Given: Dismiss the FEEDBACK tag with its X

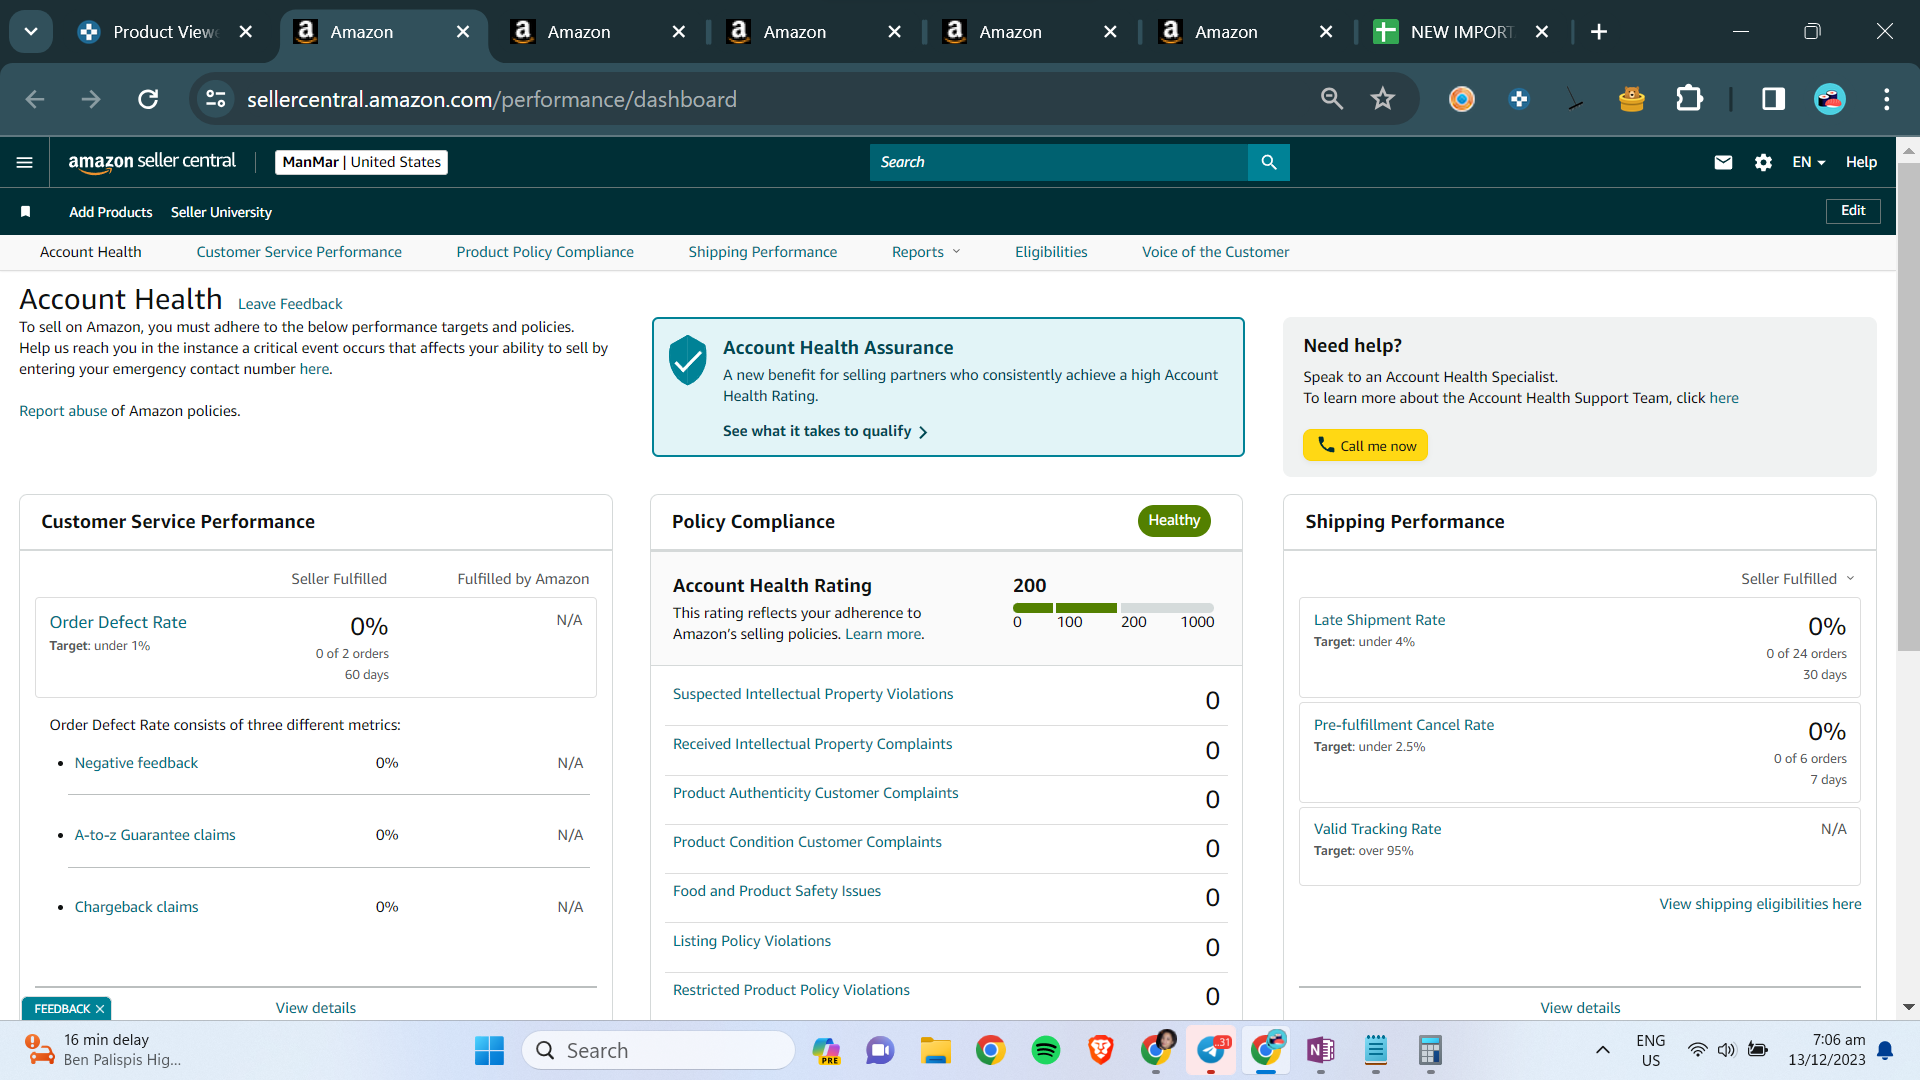Looking at the screenshot, I should pyautogui.click(x=100, y=1009).
